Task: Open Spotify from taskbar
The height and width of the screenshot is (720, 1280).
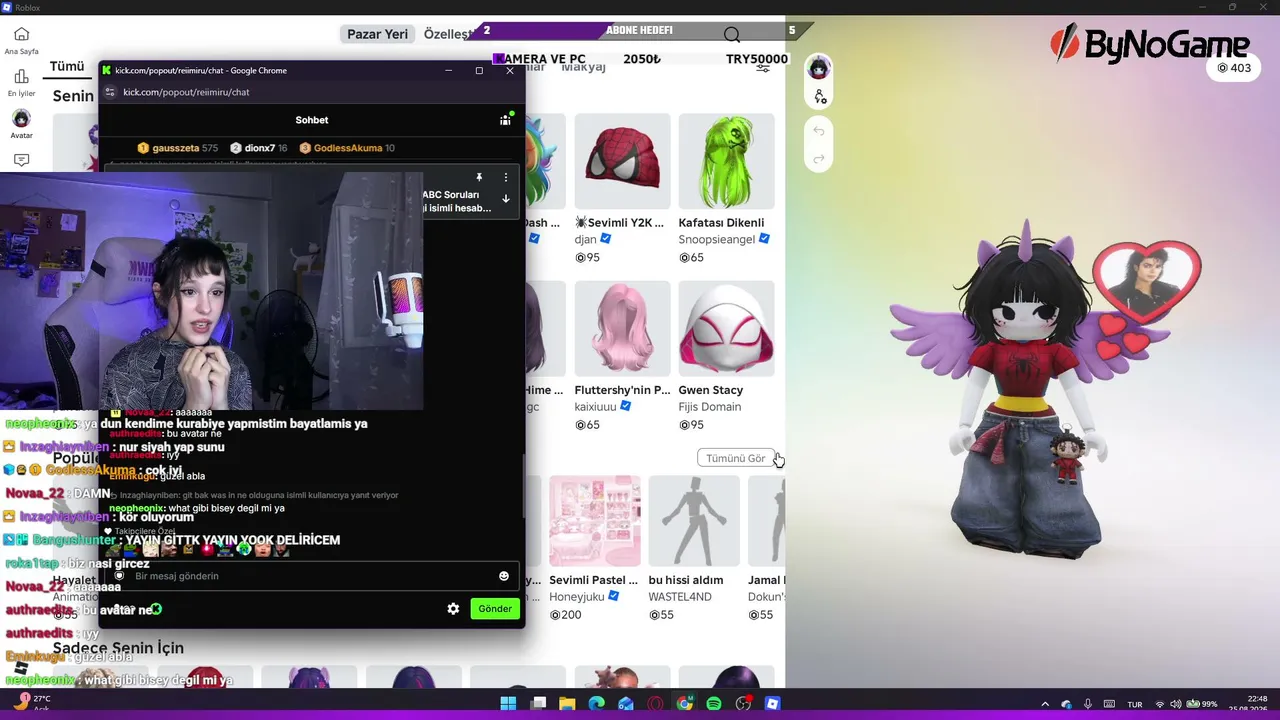Action: tap(714, 704)
